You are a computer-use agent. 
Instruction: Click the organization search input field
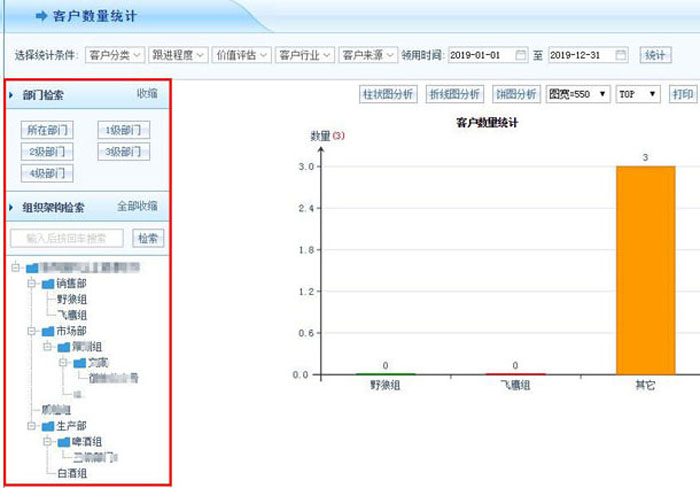[67, 238]
